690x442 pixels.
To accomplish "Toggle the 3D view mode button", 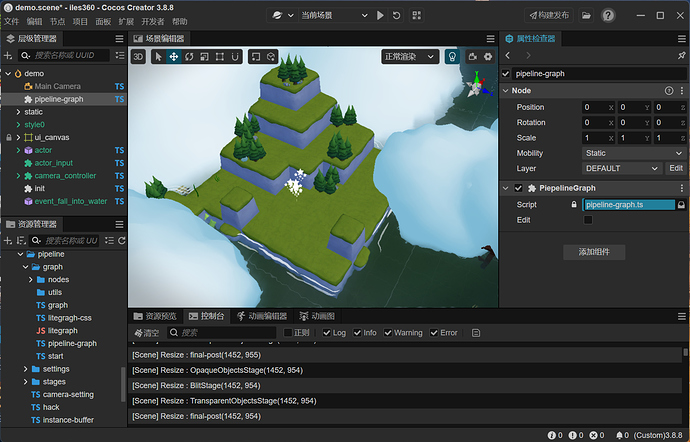I will [x=138, y=56].
